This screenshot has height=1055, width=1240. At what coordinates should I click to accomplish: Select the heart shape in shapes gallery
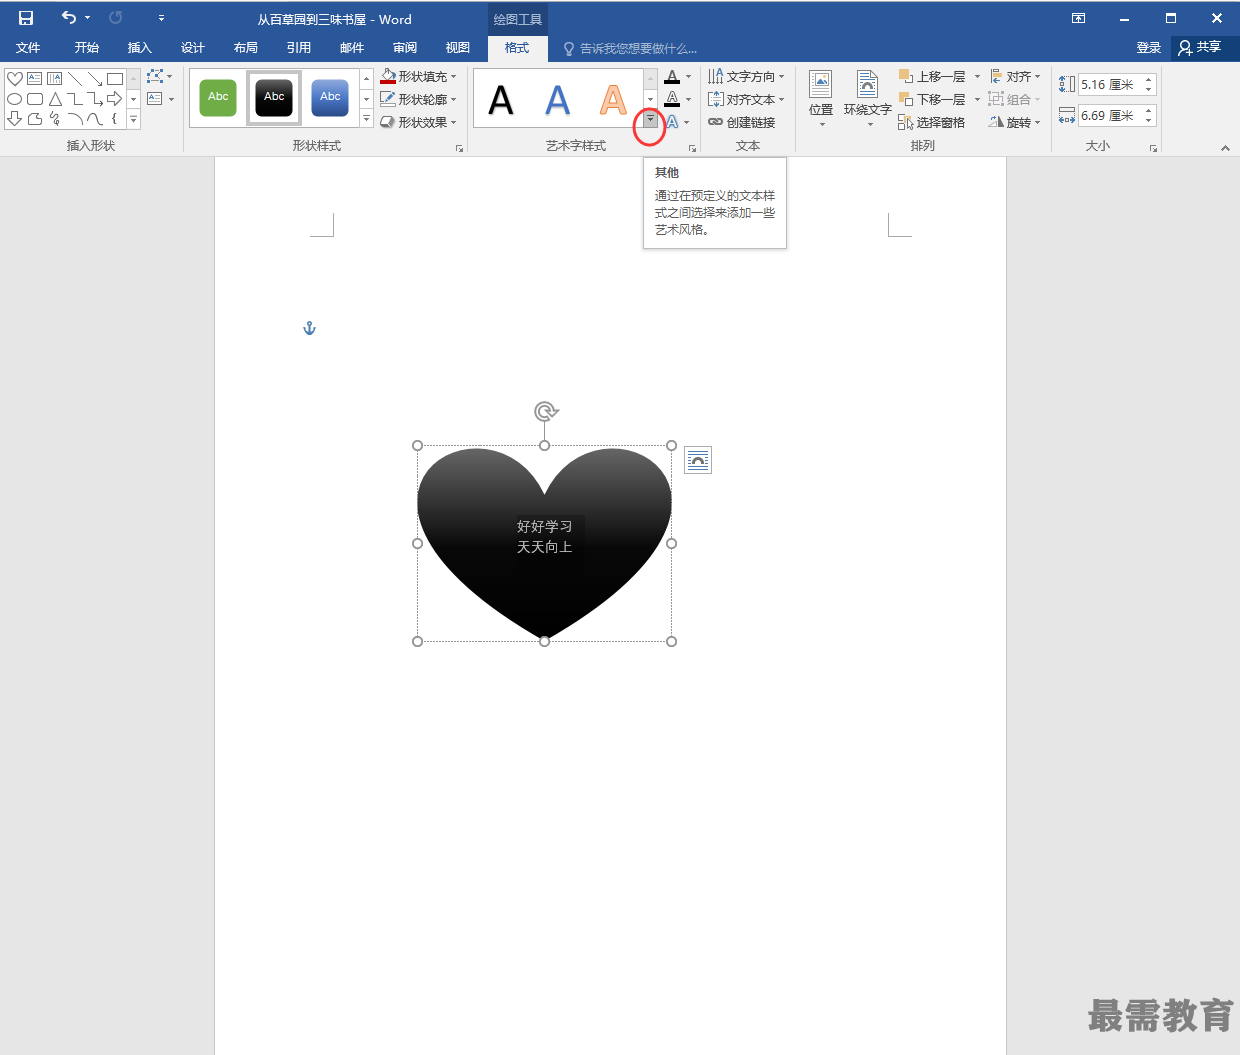pos(15,78)
